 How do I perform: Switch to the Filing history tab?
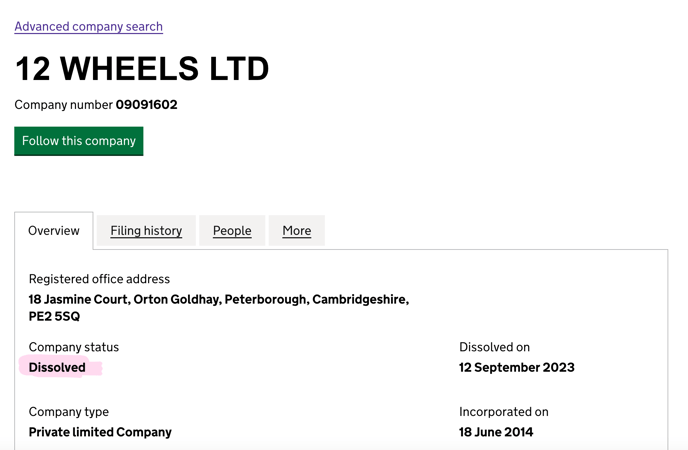point(146,231)
